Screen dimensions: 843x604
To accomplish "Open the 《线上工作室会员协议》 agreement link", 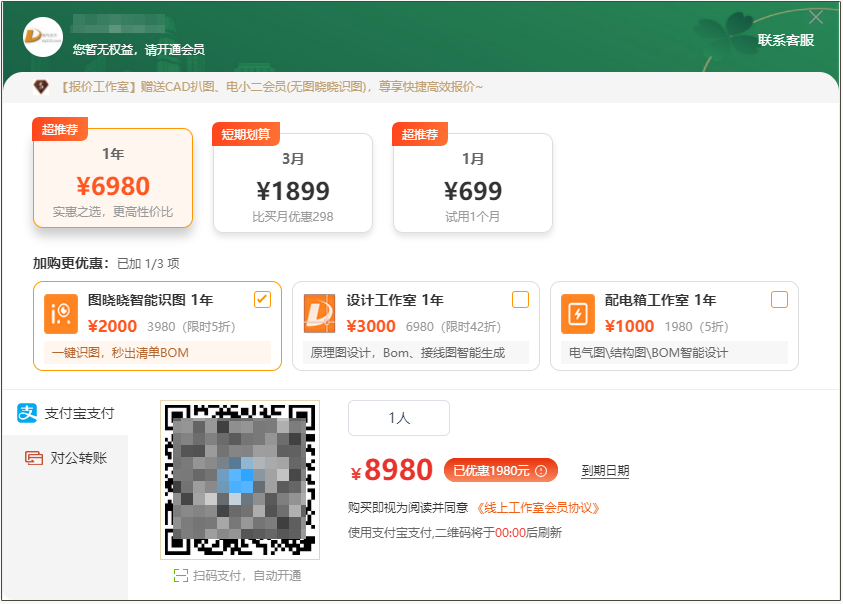I will point(538,508).
